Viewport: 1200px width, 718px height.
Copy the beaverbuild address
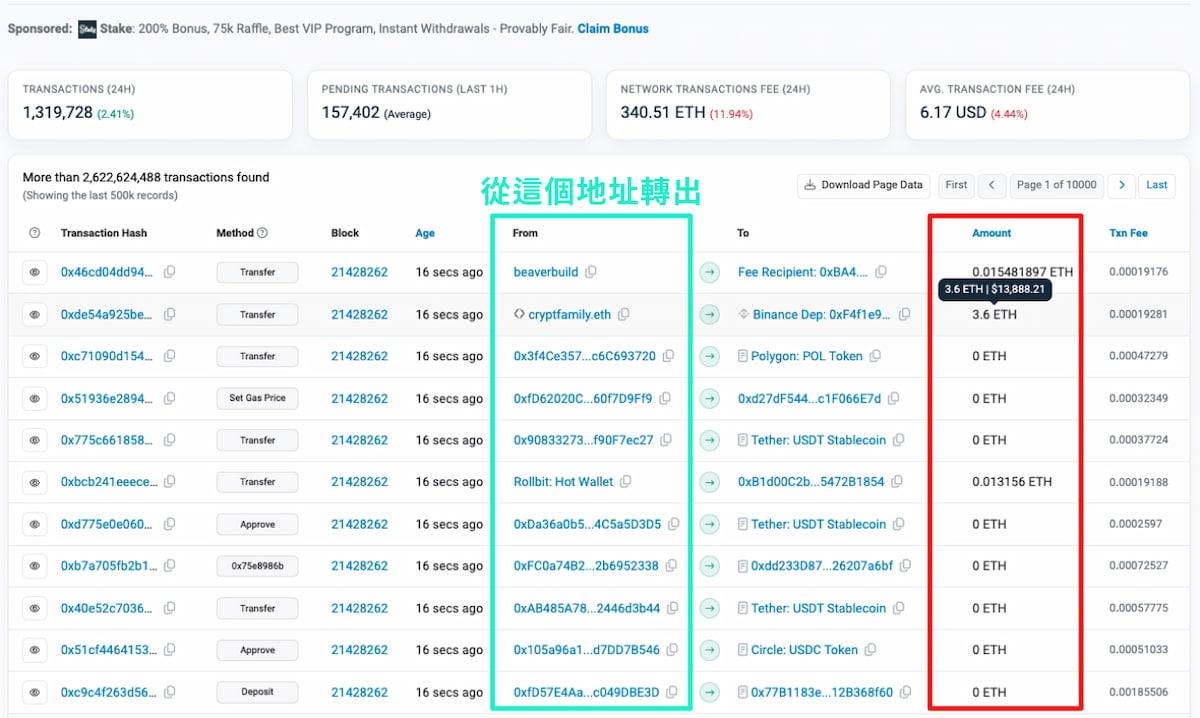click(591, 272)
